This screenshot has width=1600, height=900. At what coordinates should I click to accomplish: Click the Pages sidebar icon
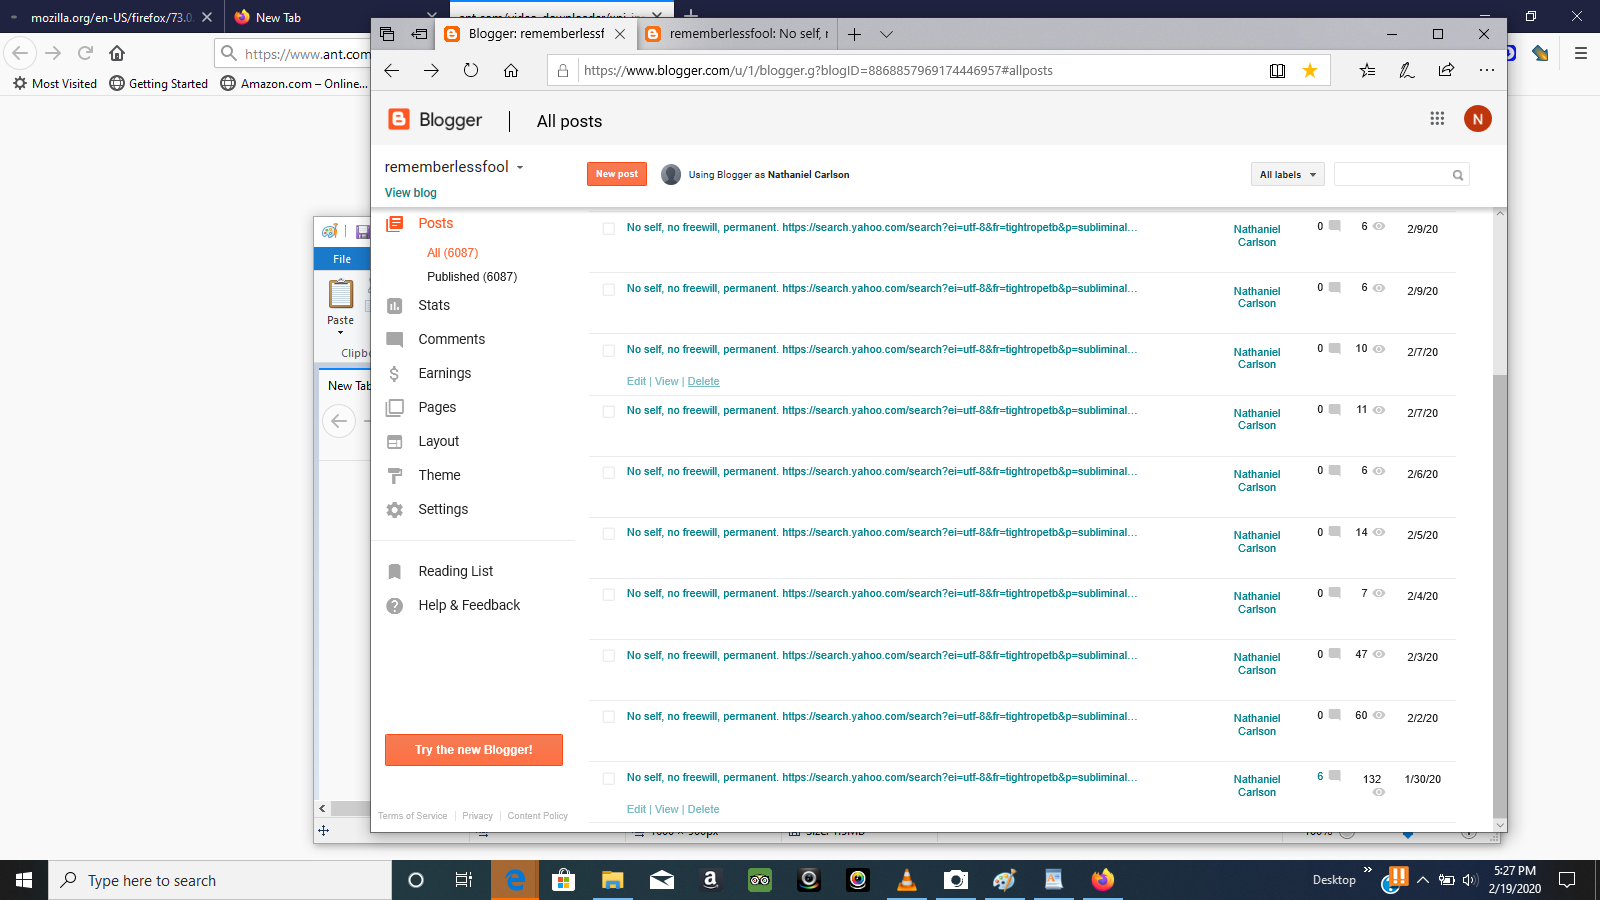coord(395,407)
